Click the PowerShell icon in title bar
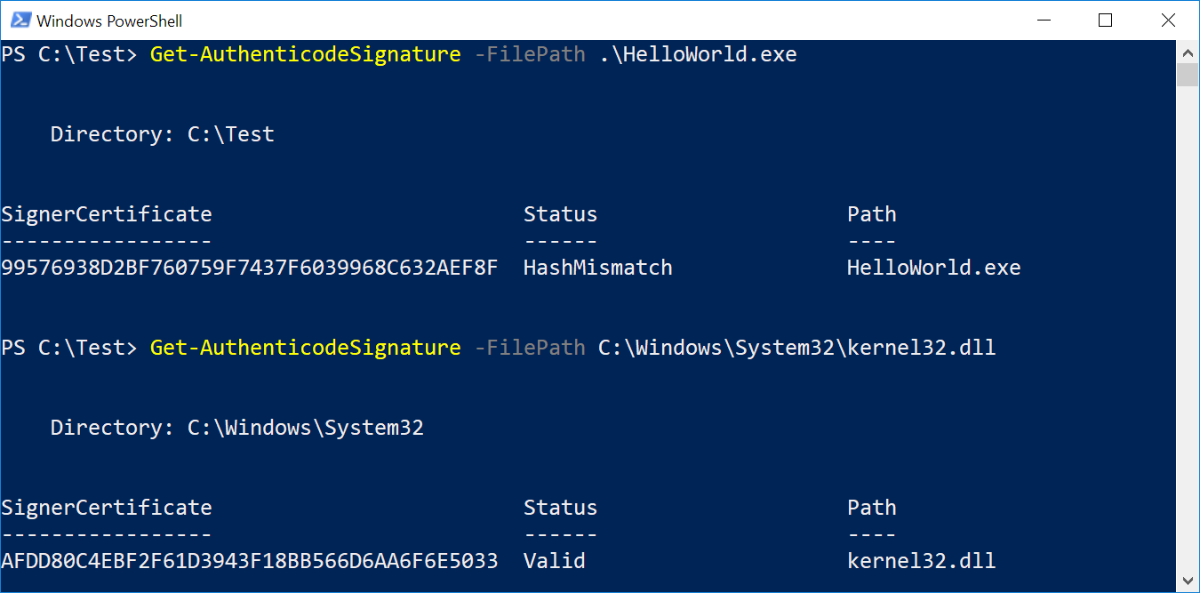 pos(19,20)
